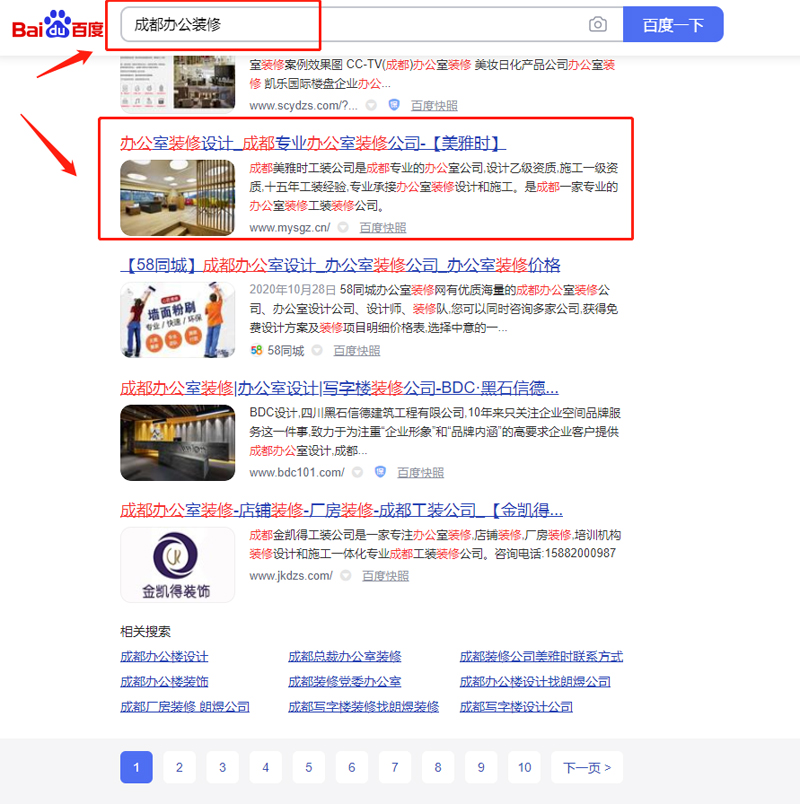Click the blue shield icon beside www.mysgz.cn
Viewport: 800px width, 804px height.
(x=345, y=226)
